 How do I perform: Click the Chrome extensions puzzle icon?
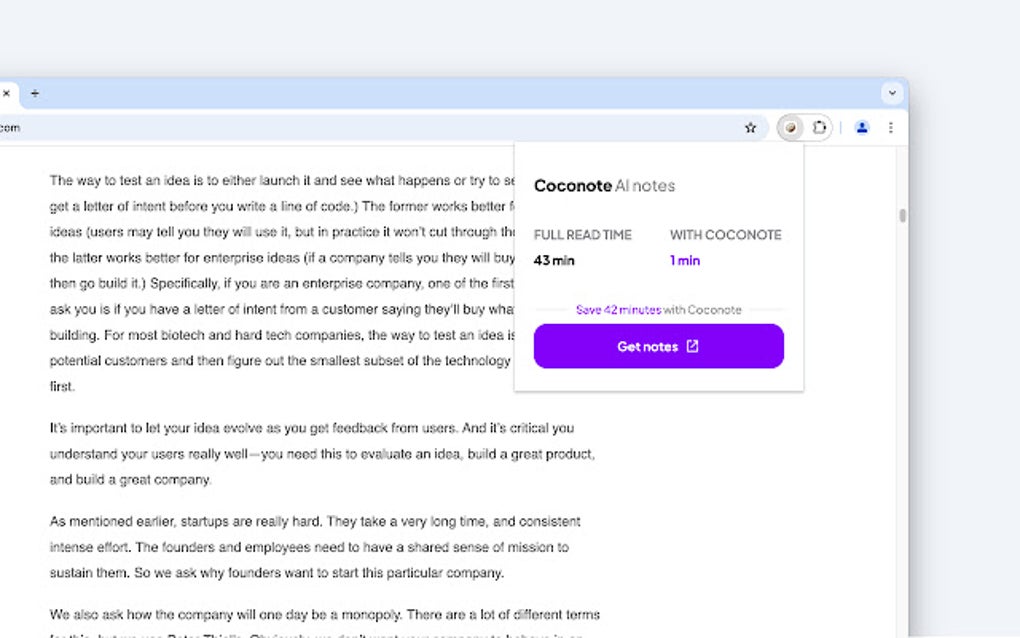[x=820, y=127]
